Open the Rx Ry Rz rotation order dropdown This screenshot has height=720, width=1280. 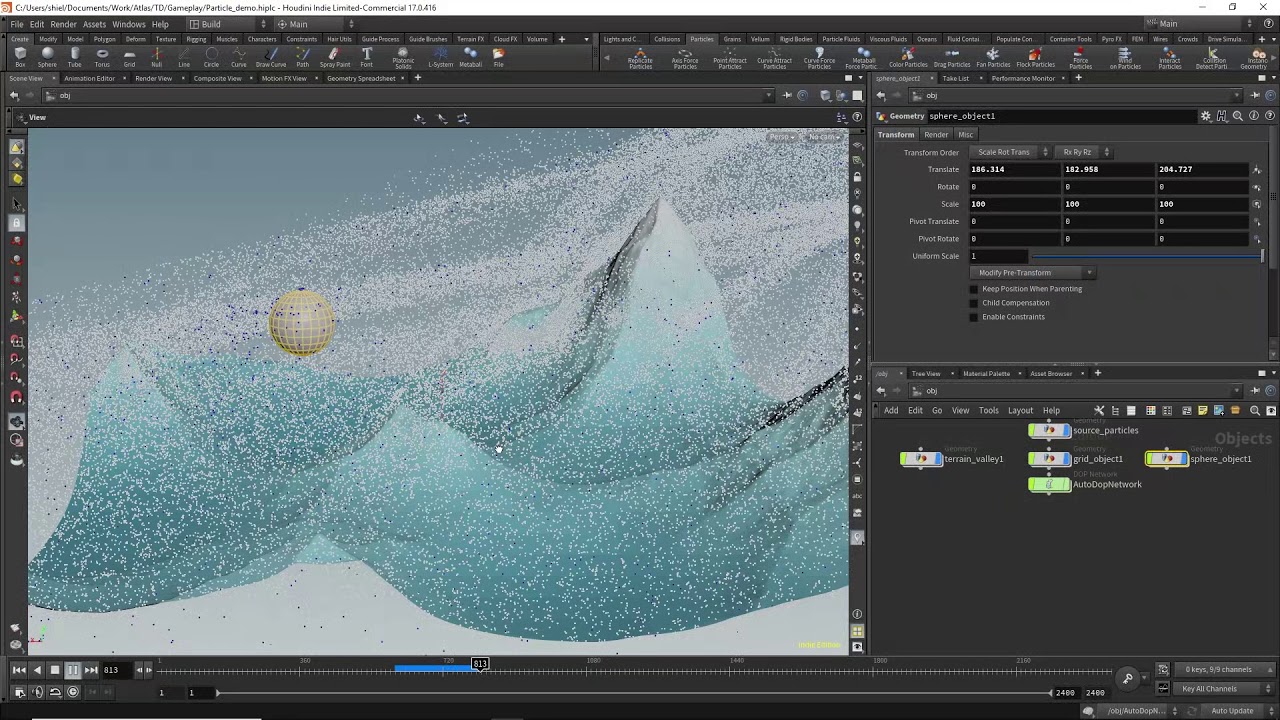click(1085, 152)
